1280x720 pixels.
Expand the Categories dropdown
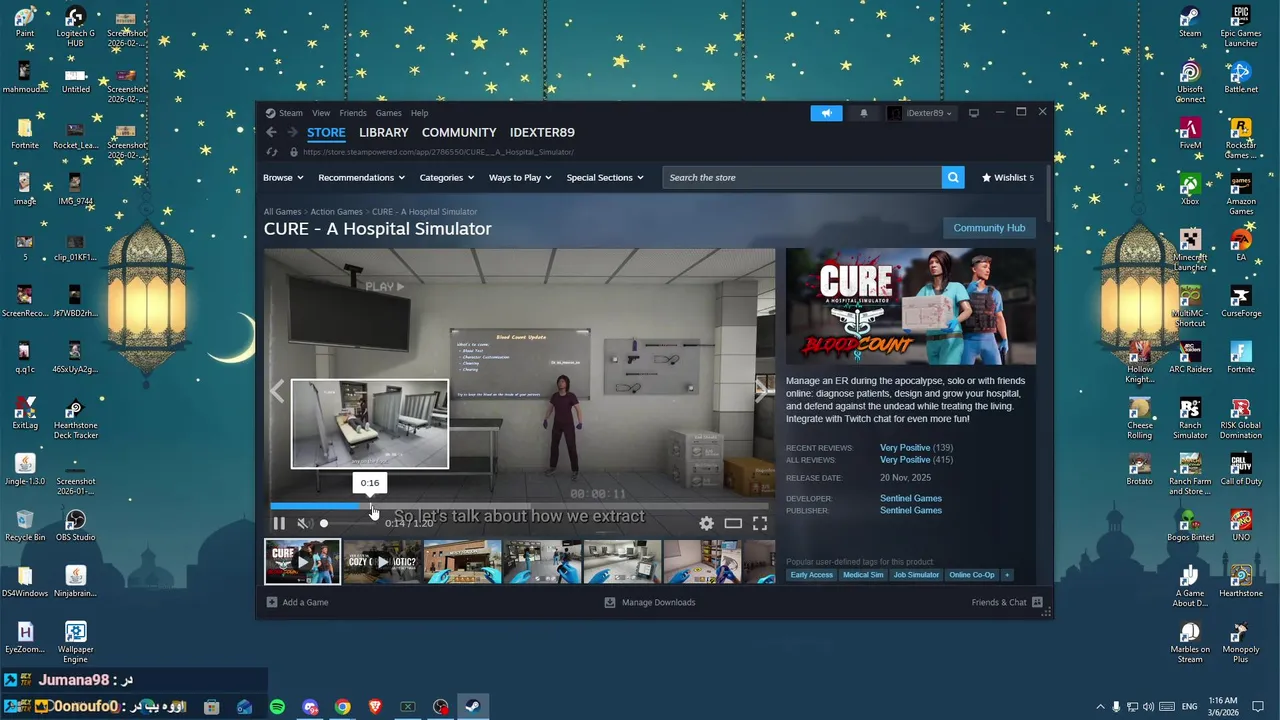tap(447, 177)
